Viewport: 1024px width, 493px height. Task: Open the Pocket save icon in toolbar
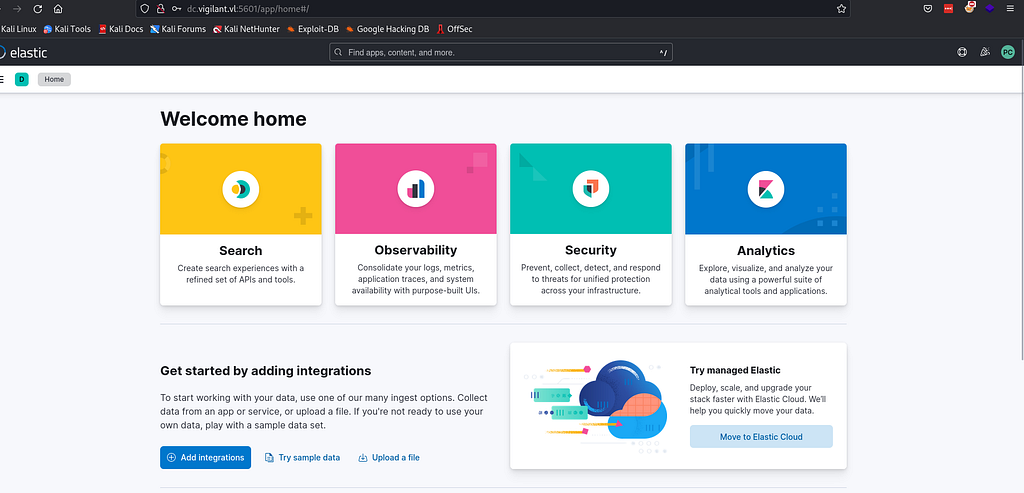pos(927,9)
